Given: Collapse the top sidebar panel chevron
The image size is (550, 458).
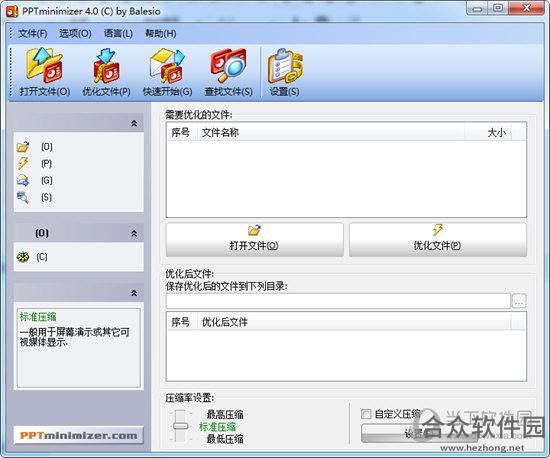Looking at the screenshot, I should 134,123.
